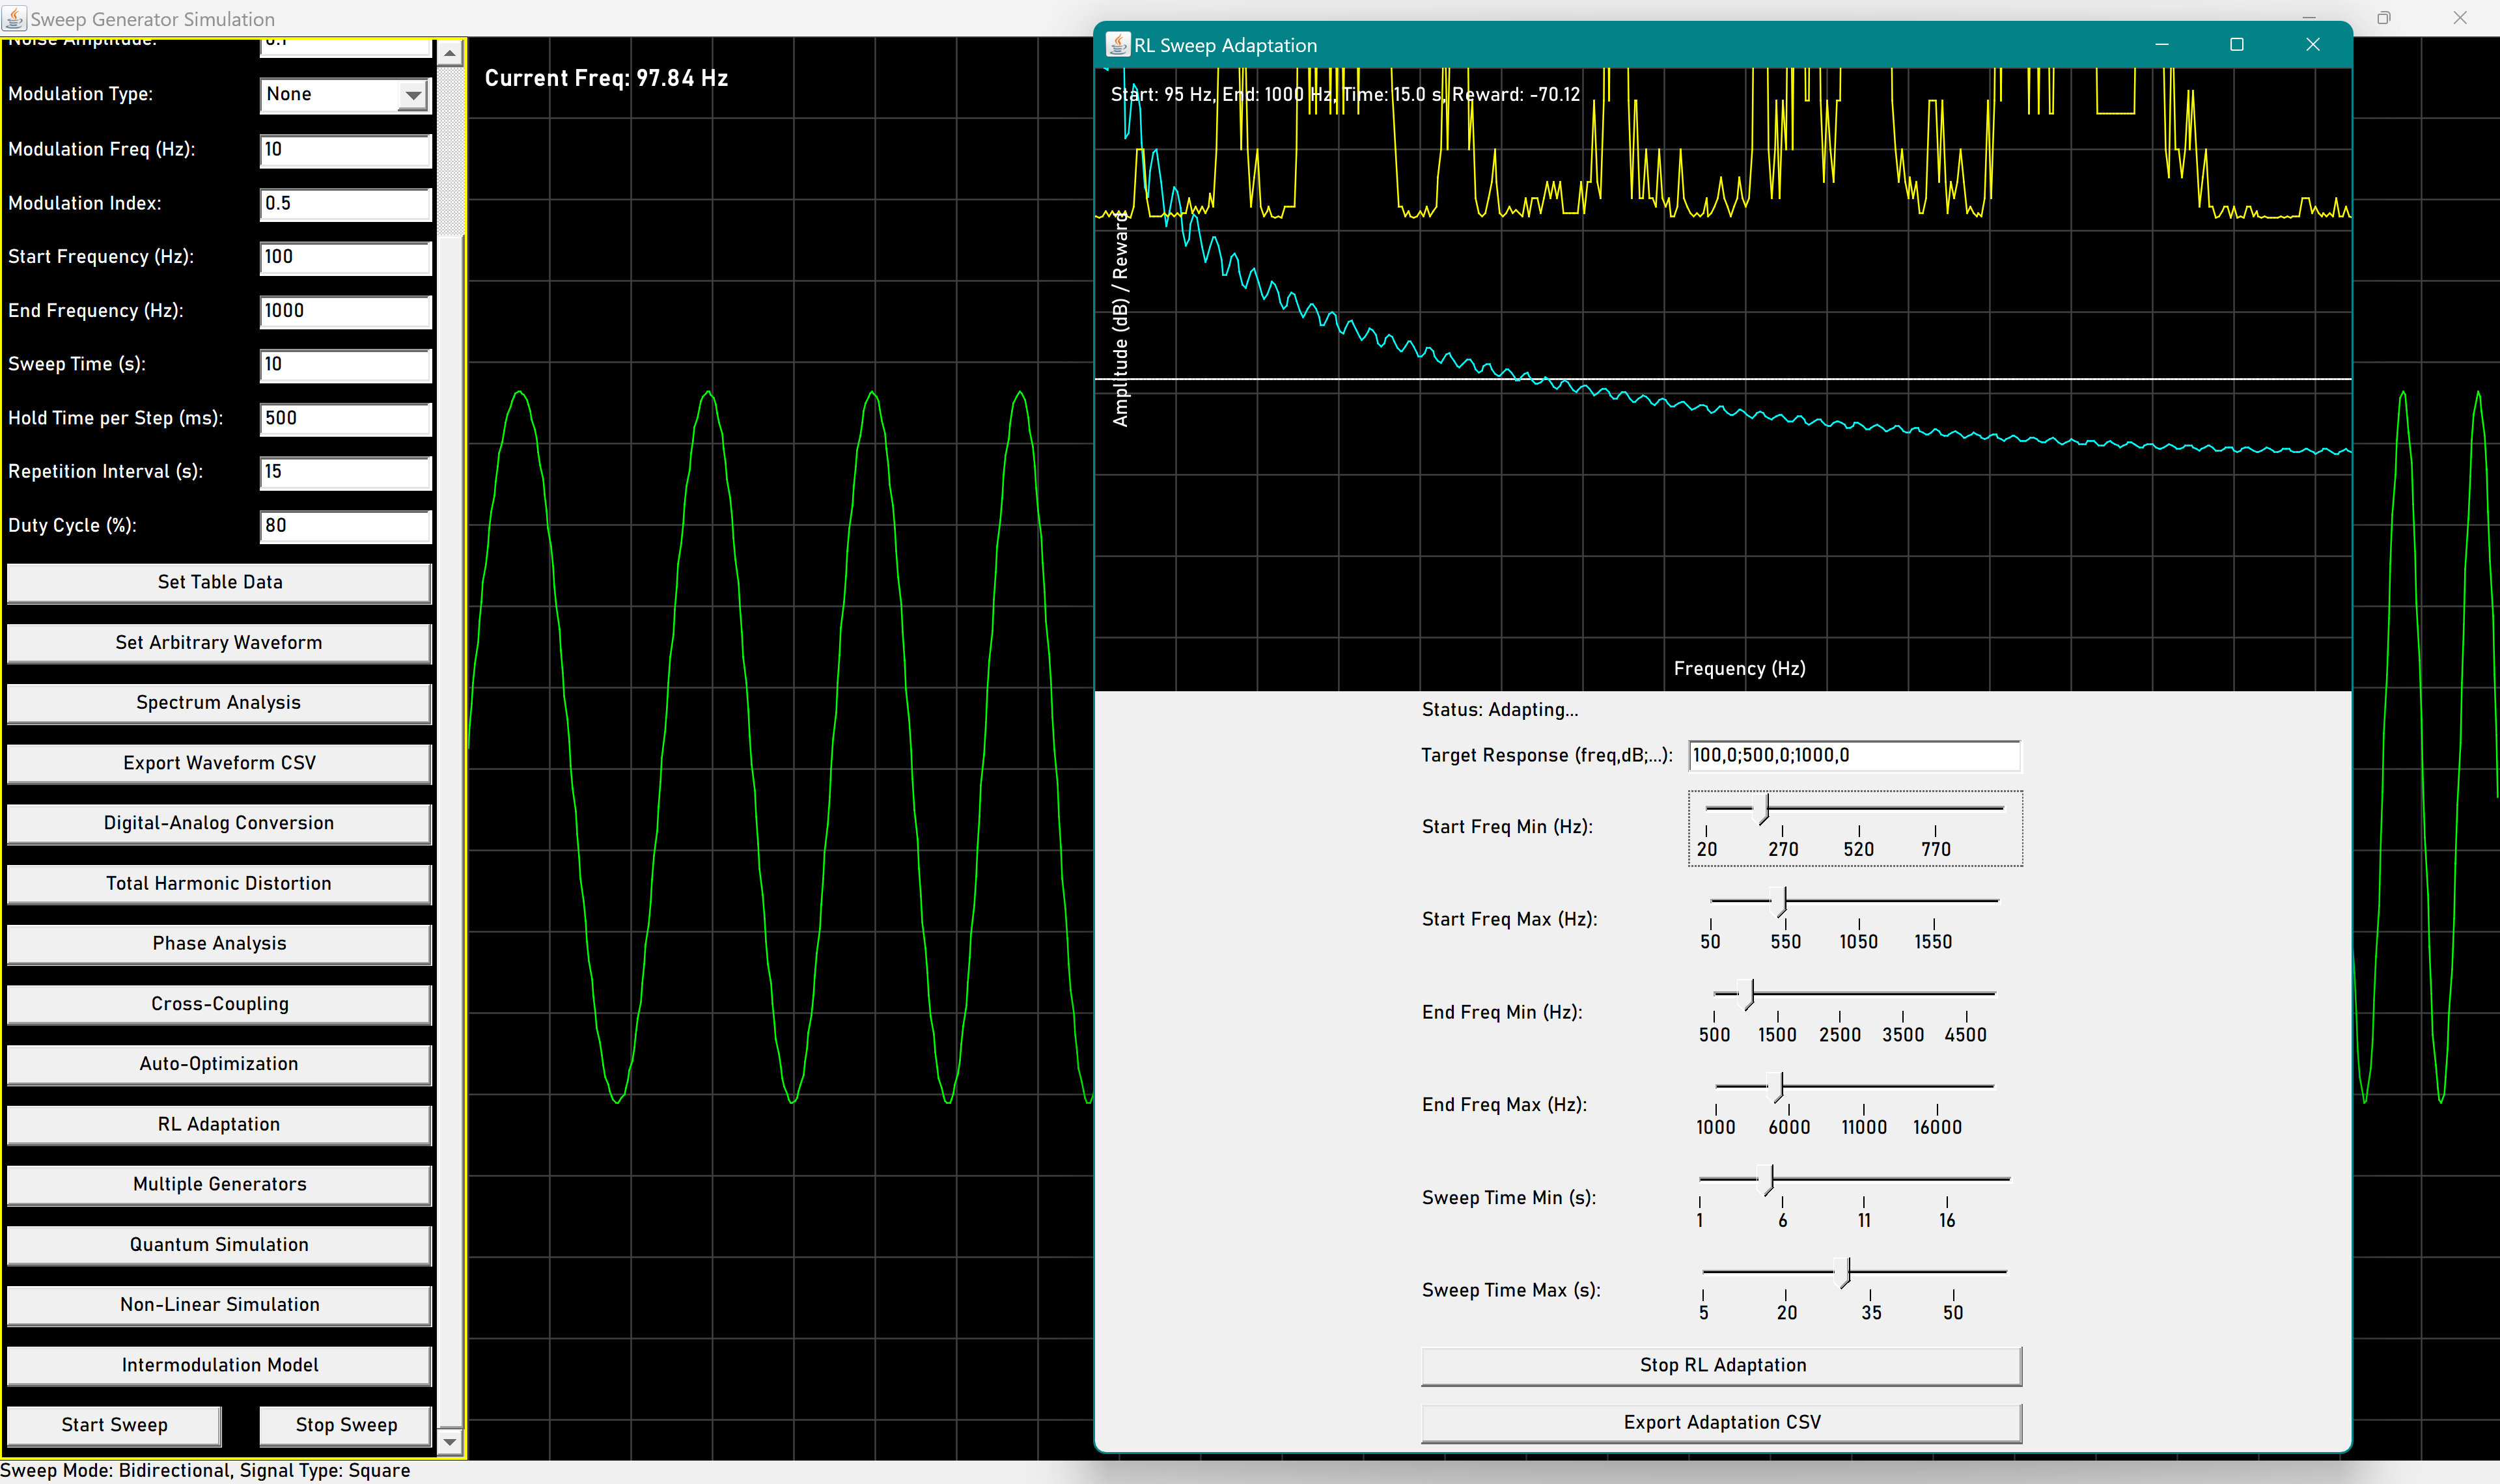Click the left panel scroll-up arrow
2500x1484 pixels.
(x=450, y=52)
